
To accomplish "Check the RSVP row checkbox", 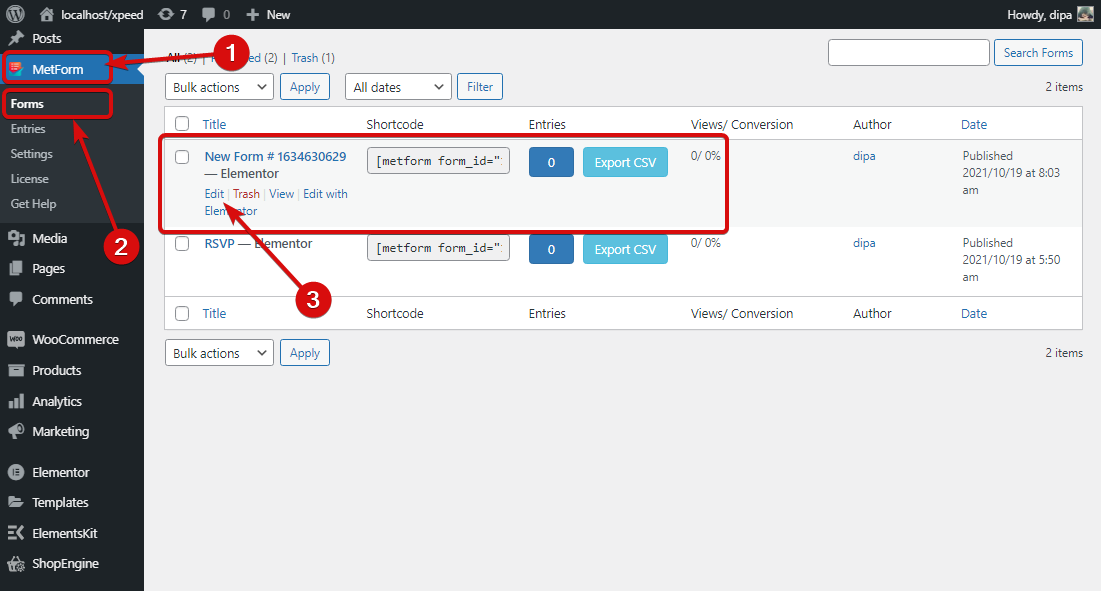I will click(182, 244).
